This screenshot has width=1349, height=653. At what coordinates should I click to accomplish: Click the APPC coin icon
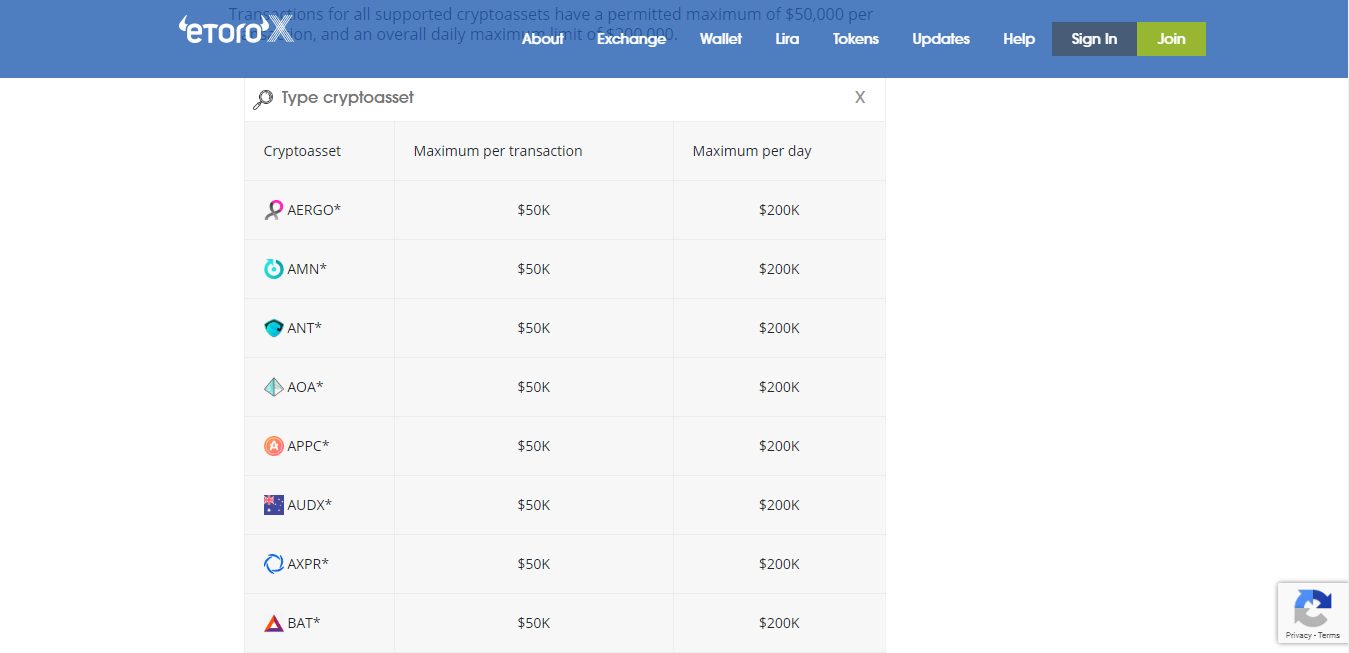tap(273, 446)
